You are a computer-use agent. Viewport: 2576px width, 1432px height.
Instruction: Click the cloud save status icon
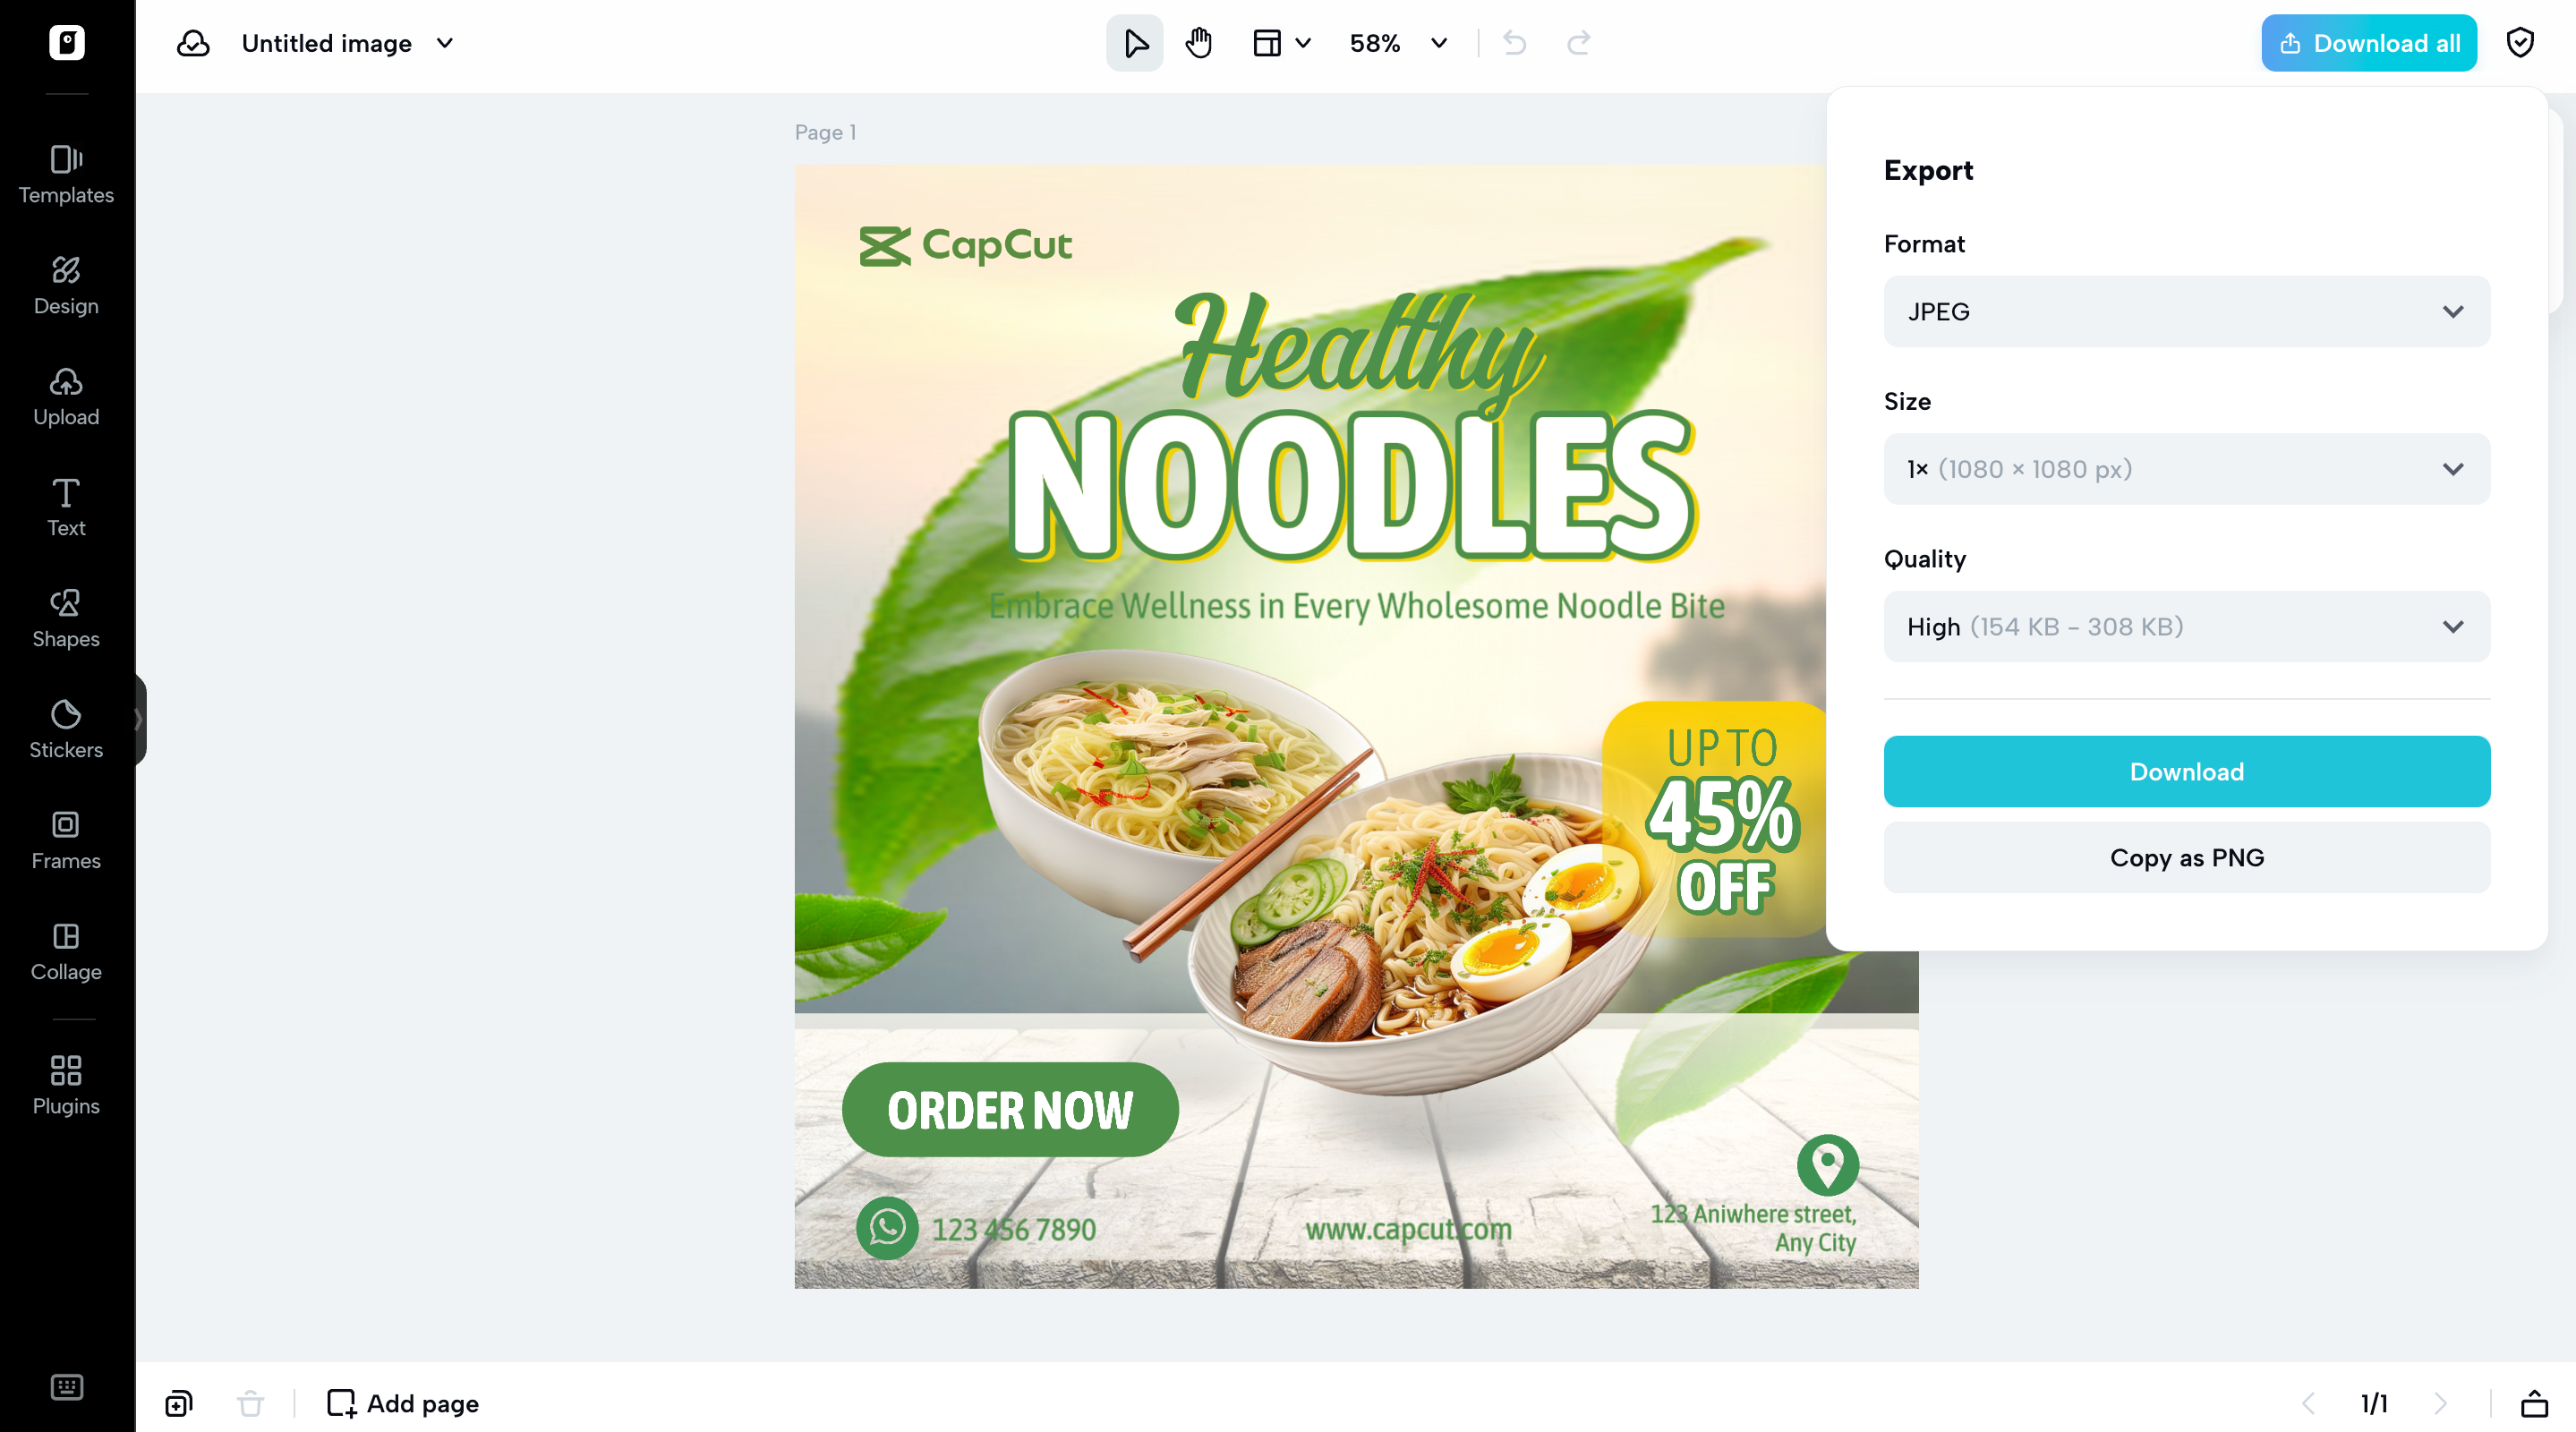193,43
